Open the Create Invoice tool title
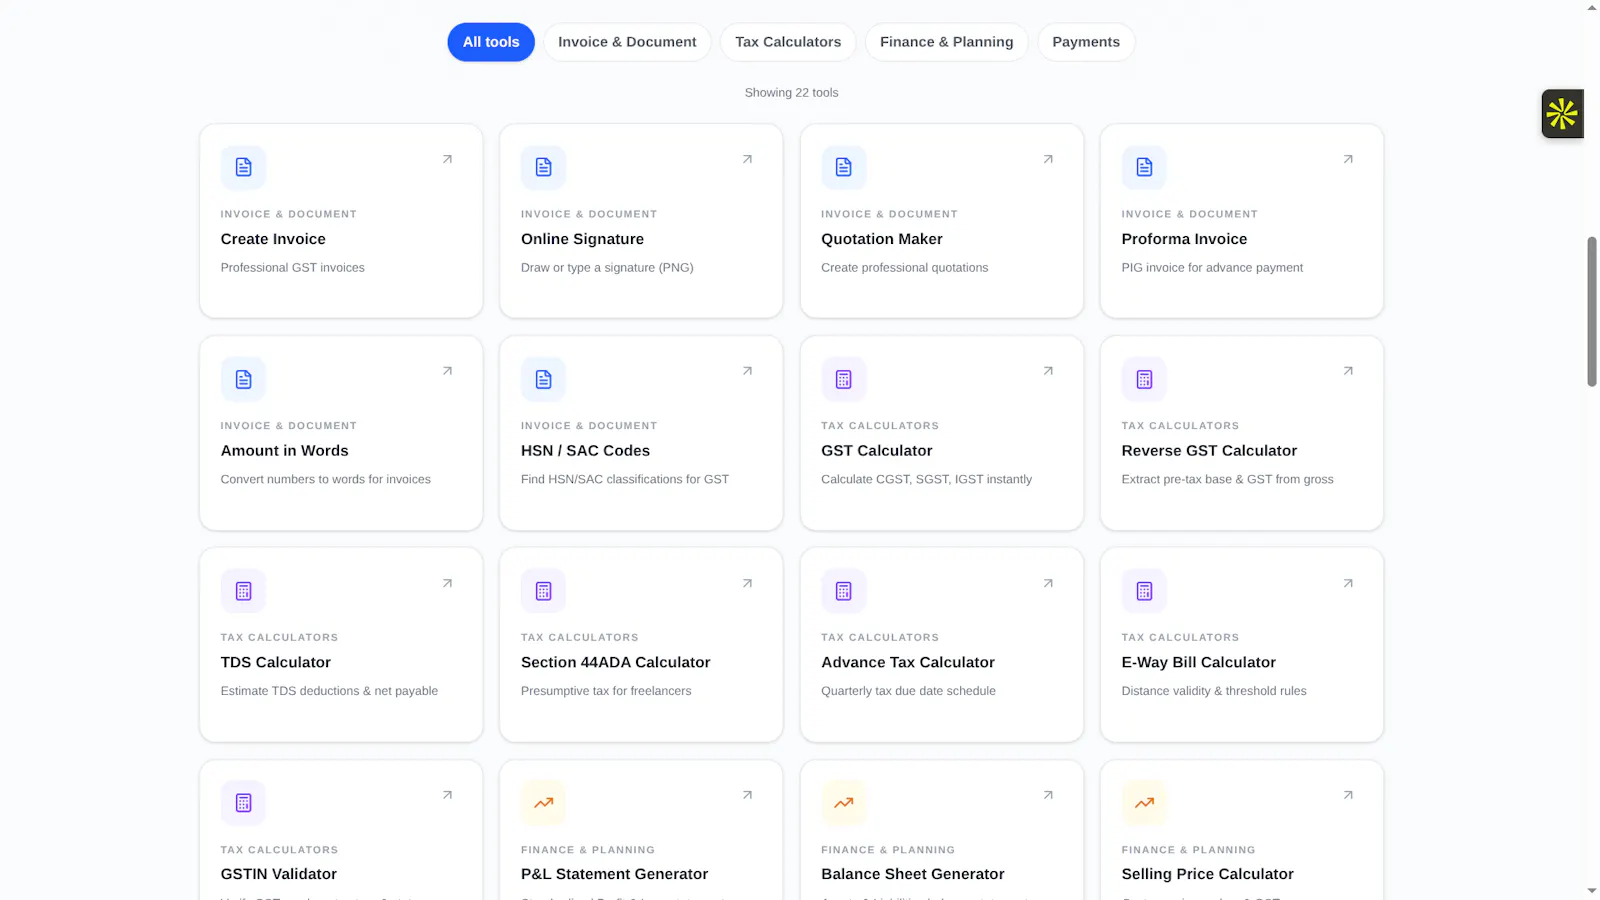The width and height of the screenshot is (1600, 900). pos(273,239)
